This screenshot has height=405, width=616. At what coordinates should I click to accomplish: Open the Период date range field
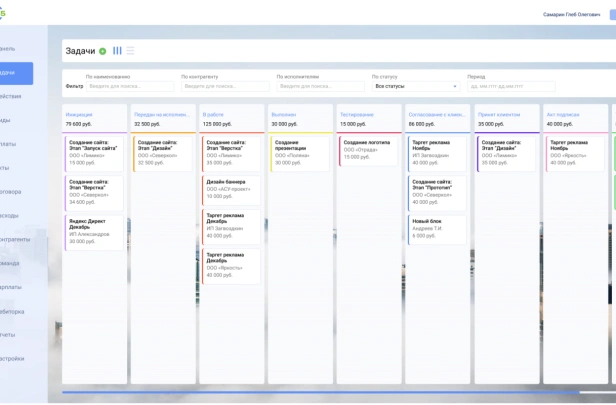(x=511, y=86)
